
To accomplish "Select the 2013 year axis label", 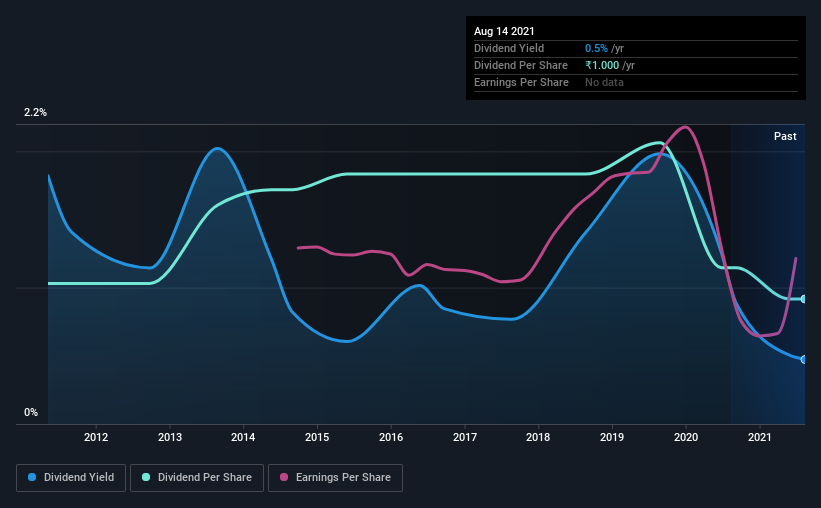I will [170, 437].
